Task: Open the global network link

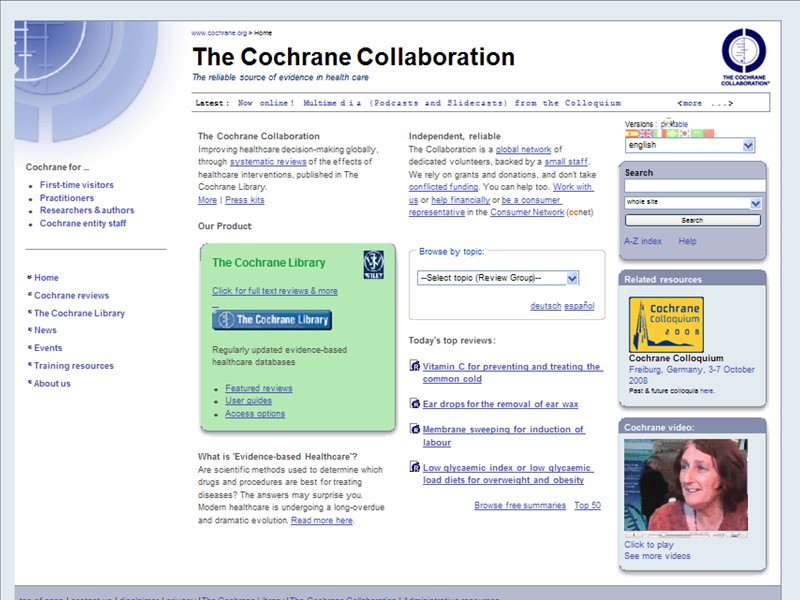Action: 523,149
